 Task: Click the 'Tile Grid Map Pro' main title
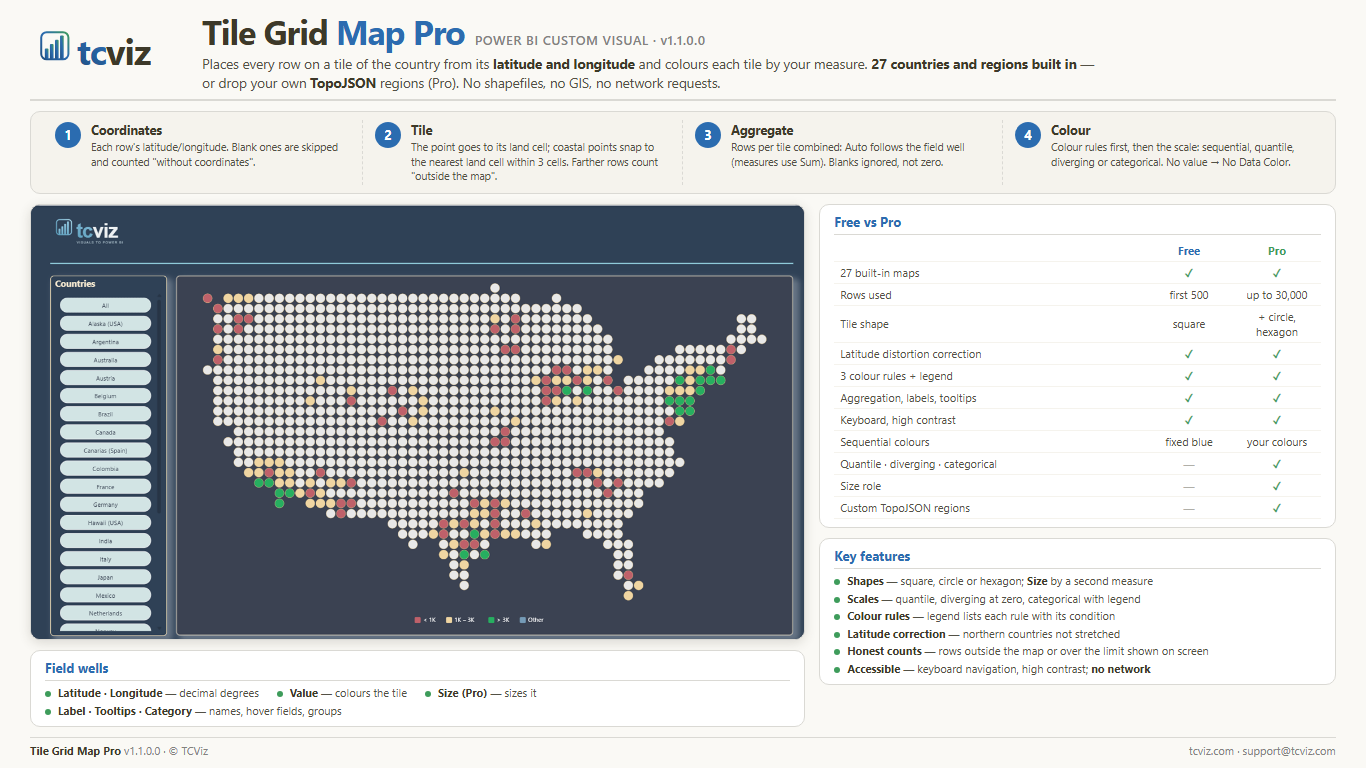[x=334, y=34]
